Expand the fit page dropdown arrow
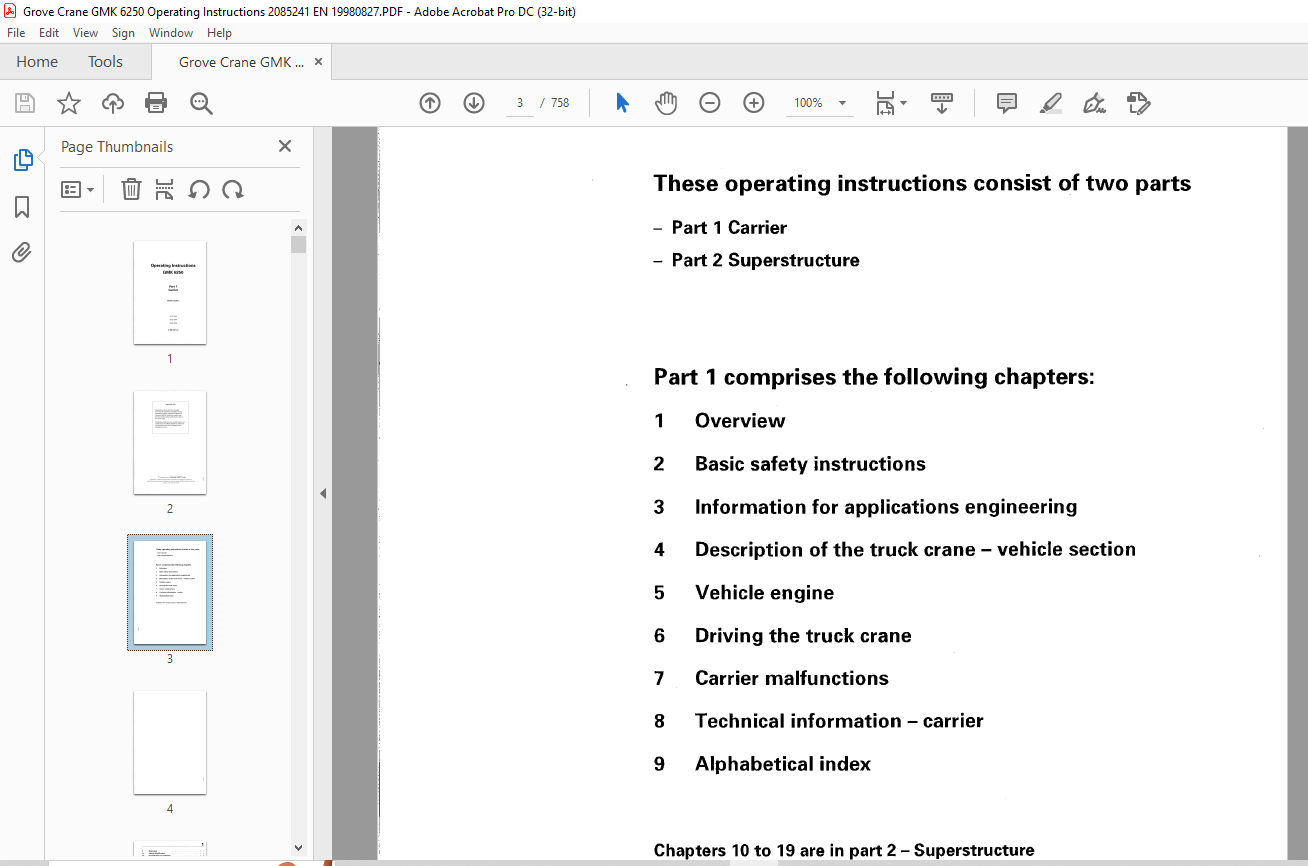 (904, 103)
